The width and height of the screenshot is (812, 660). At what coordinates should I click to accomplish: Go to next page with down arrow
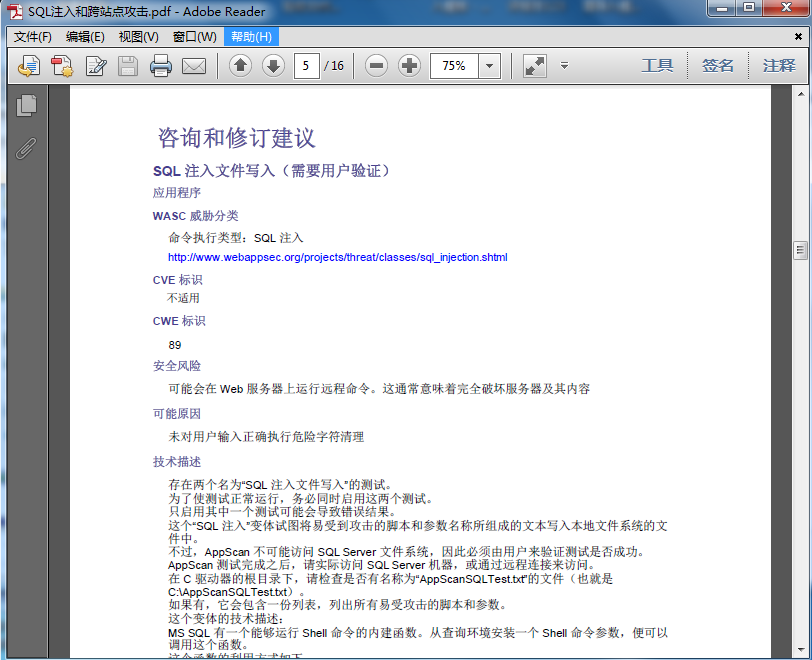(x=273, y=66)
